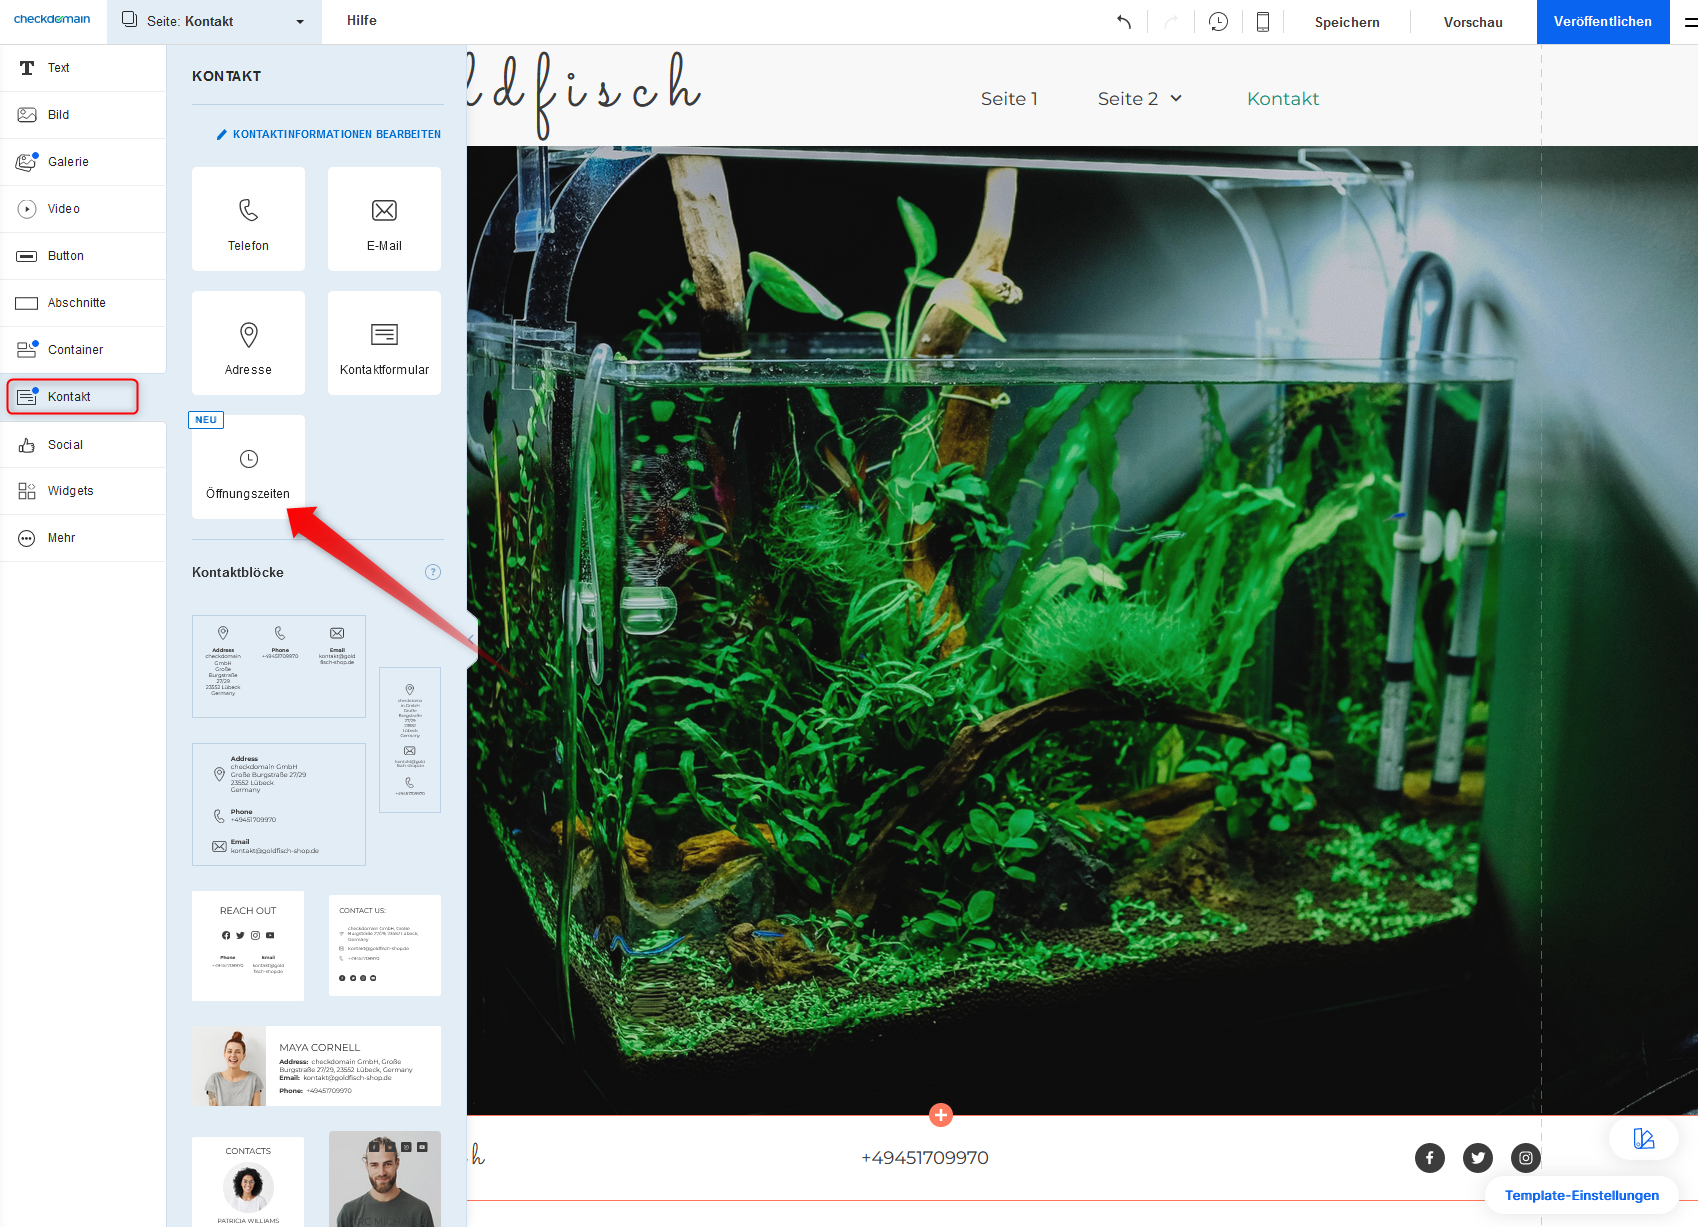
Task: Open help for Kontaktblöcke
Action: point(433,572)
